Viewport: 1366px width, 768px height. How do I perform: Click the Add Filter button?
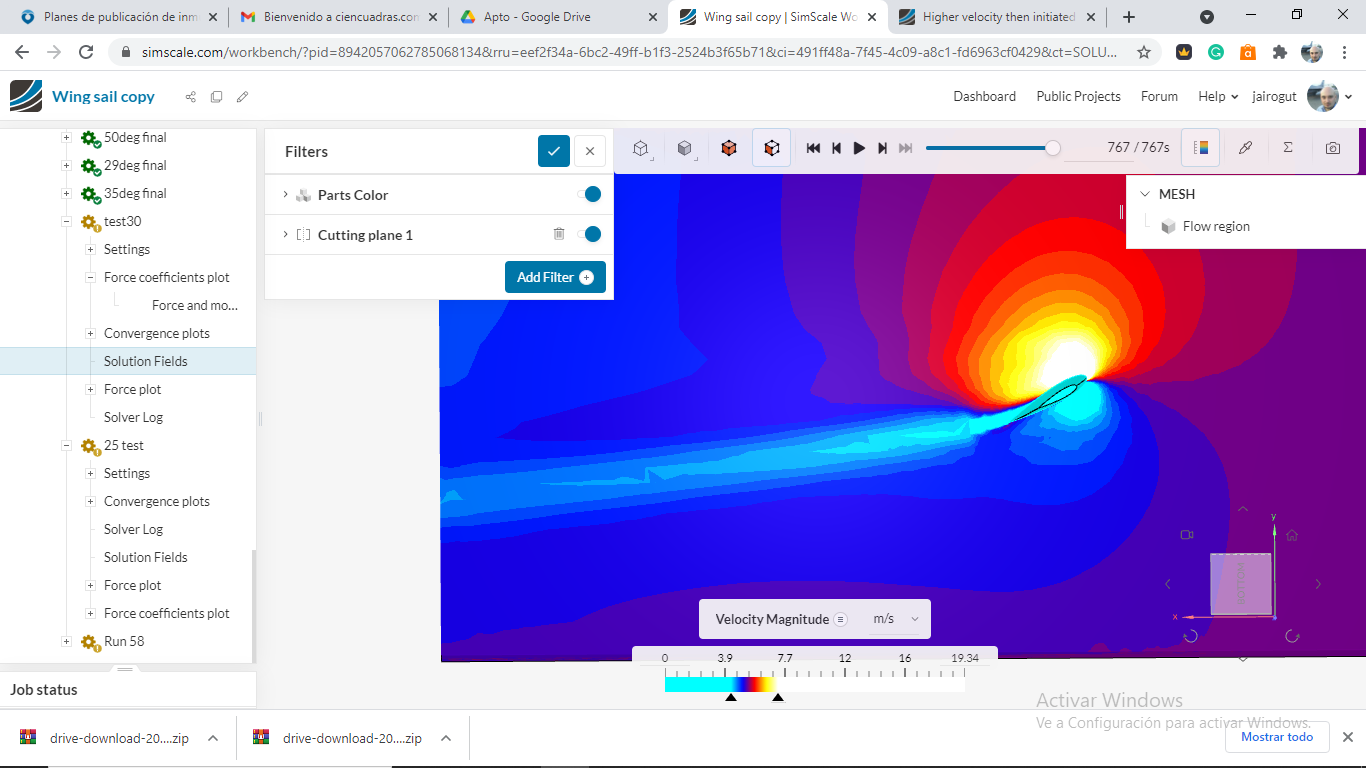(555, 277)
